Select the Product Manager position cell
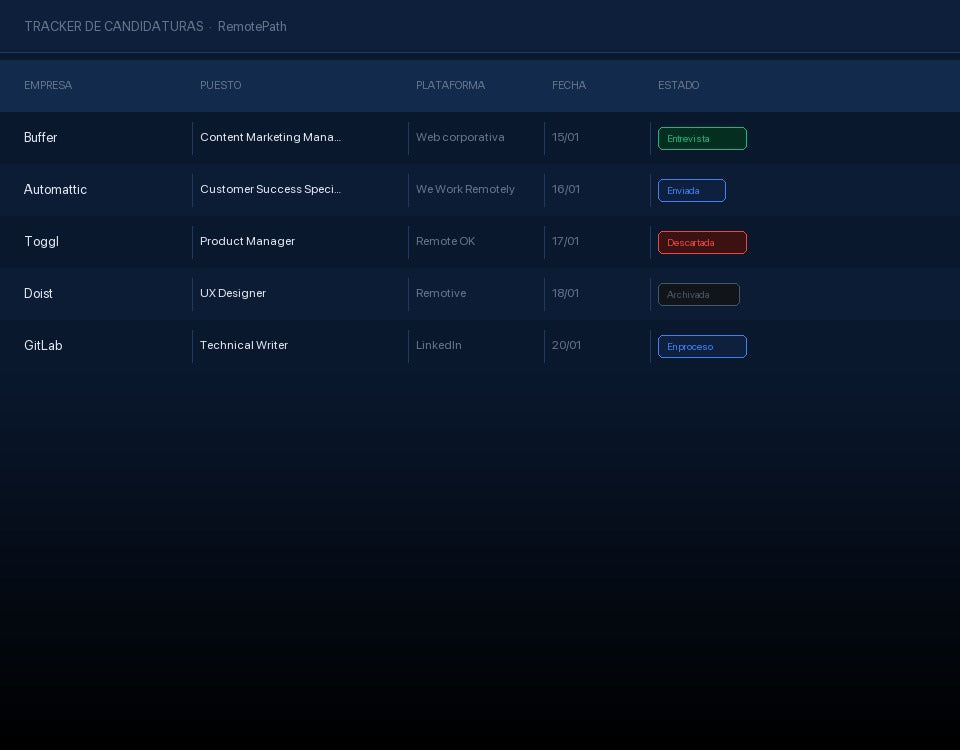The image size is (960, 750). pos(247,241)
